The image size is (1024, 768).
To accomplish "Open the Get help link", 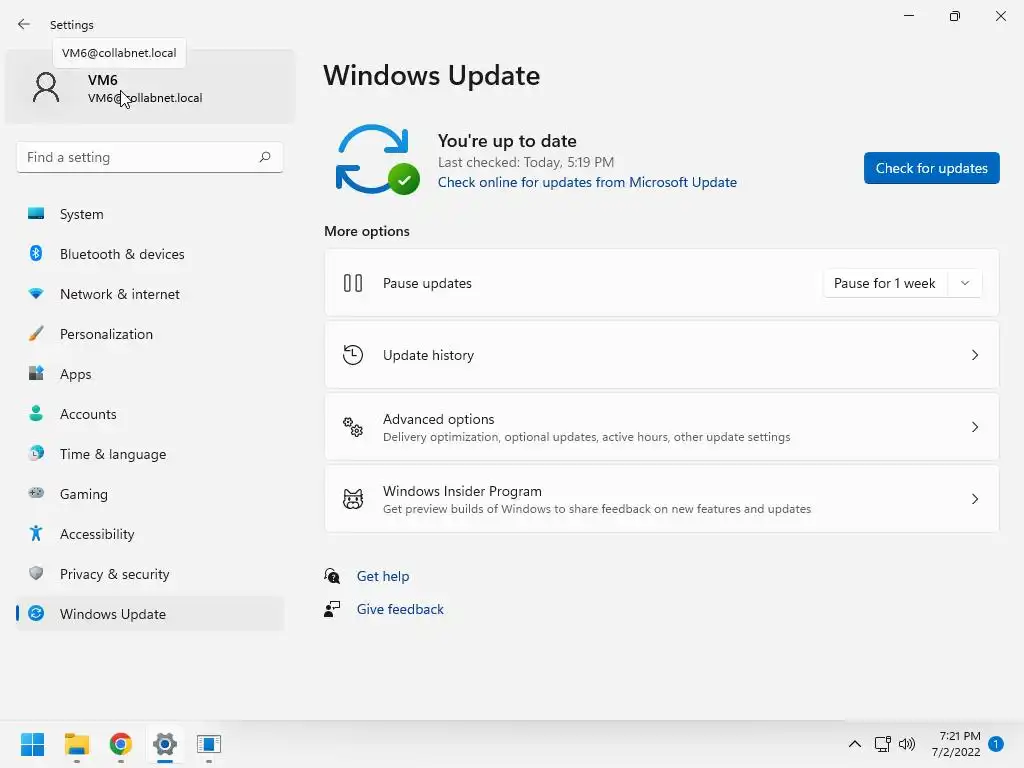I will (x=383, y=576).
